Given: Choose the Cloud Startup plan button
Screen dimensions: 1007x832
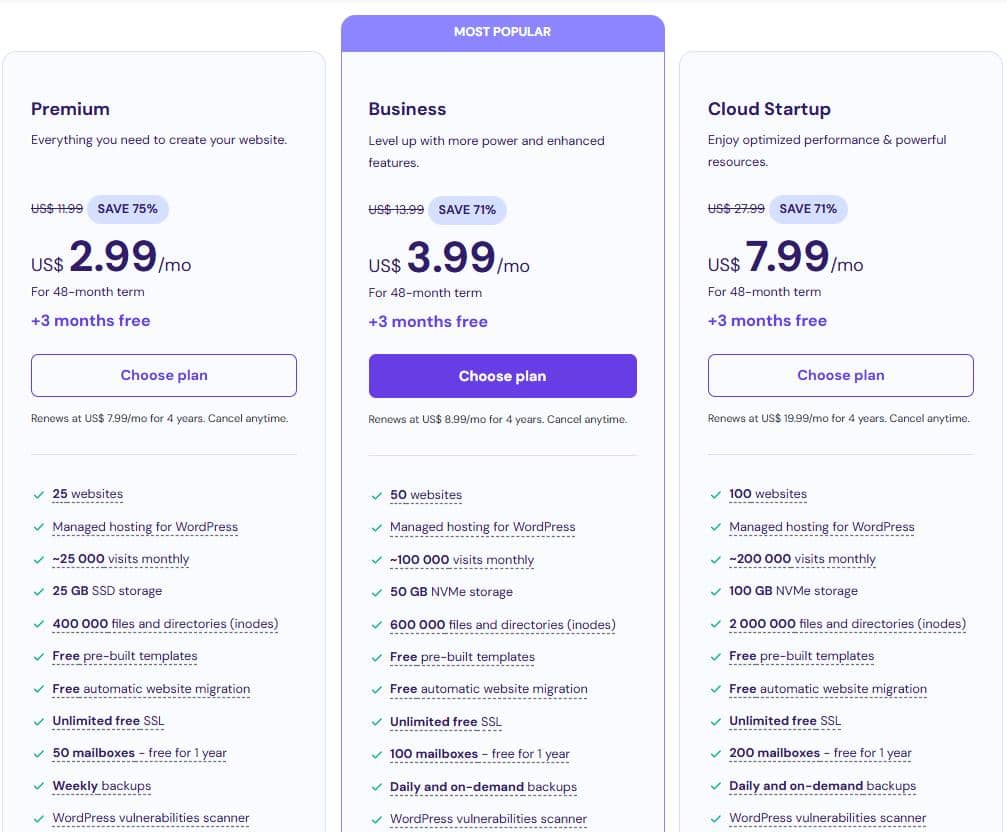Looking at the screenshot, I should click(x=840, y=375).
